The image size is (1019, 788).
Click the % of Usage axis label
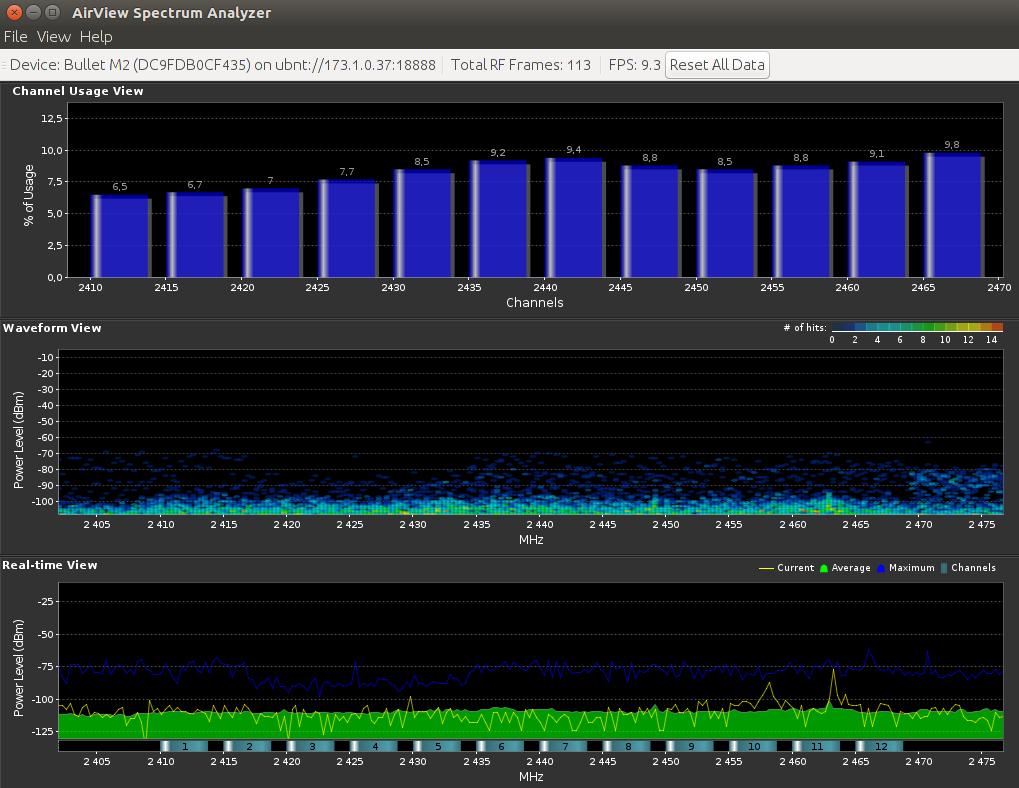coord(29,195)
